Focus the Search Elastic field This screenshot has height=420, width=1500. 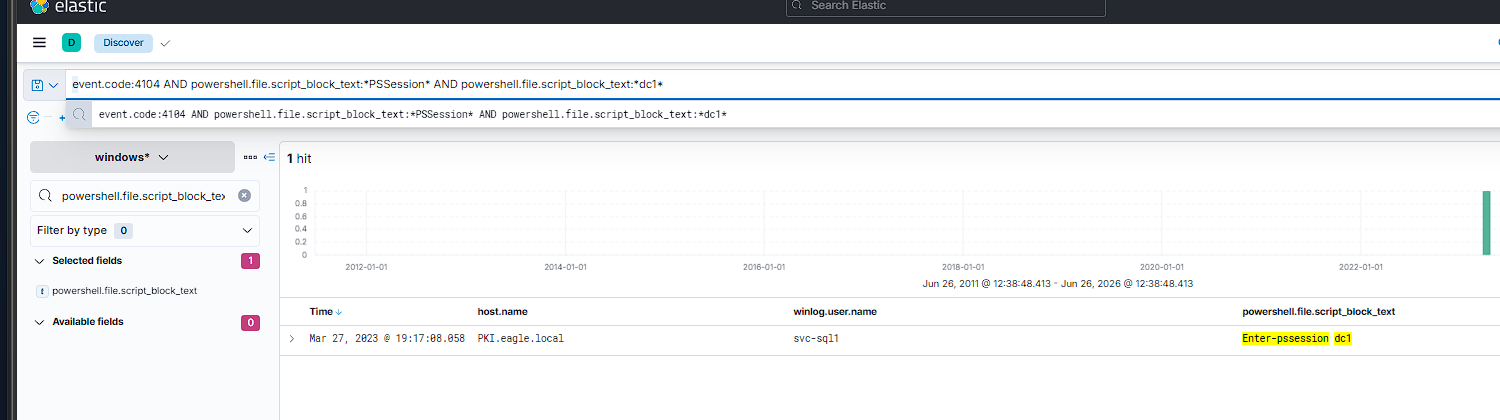[945, 6]
